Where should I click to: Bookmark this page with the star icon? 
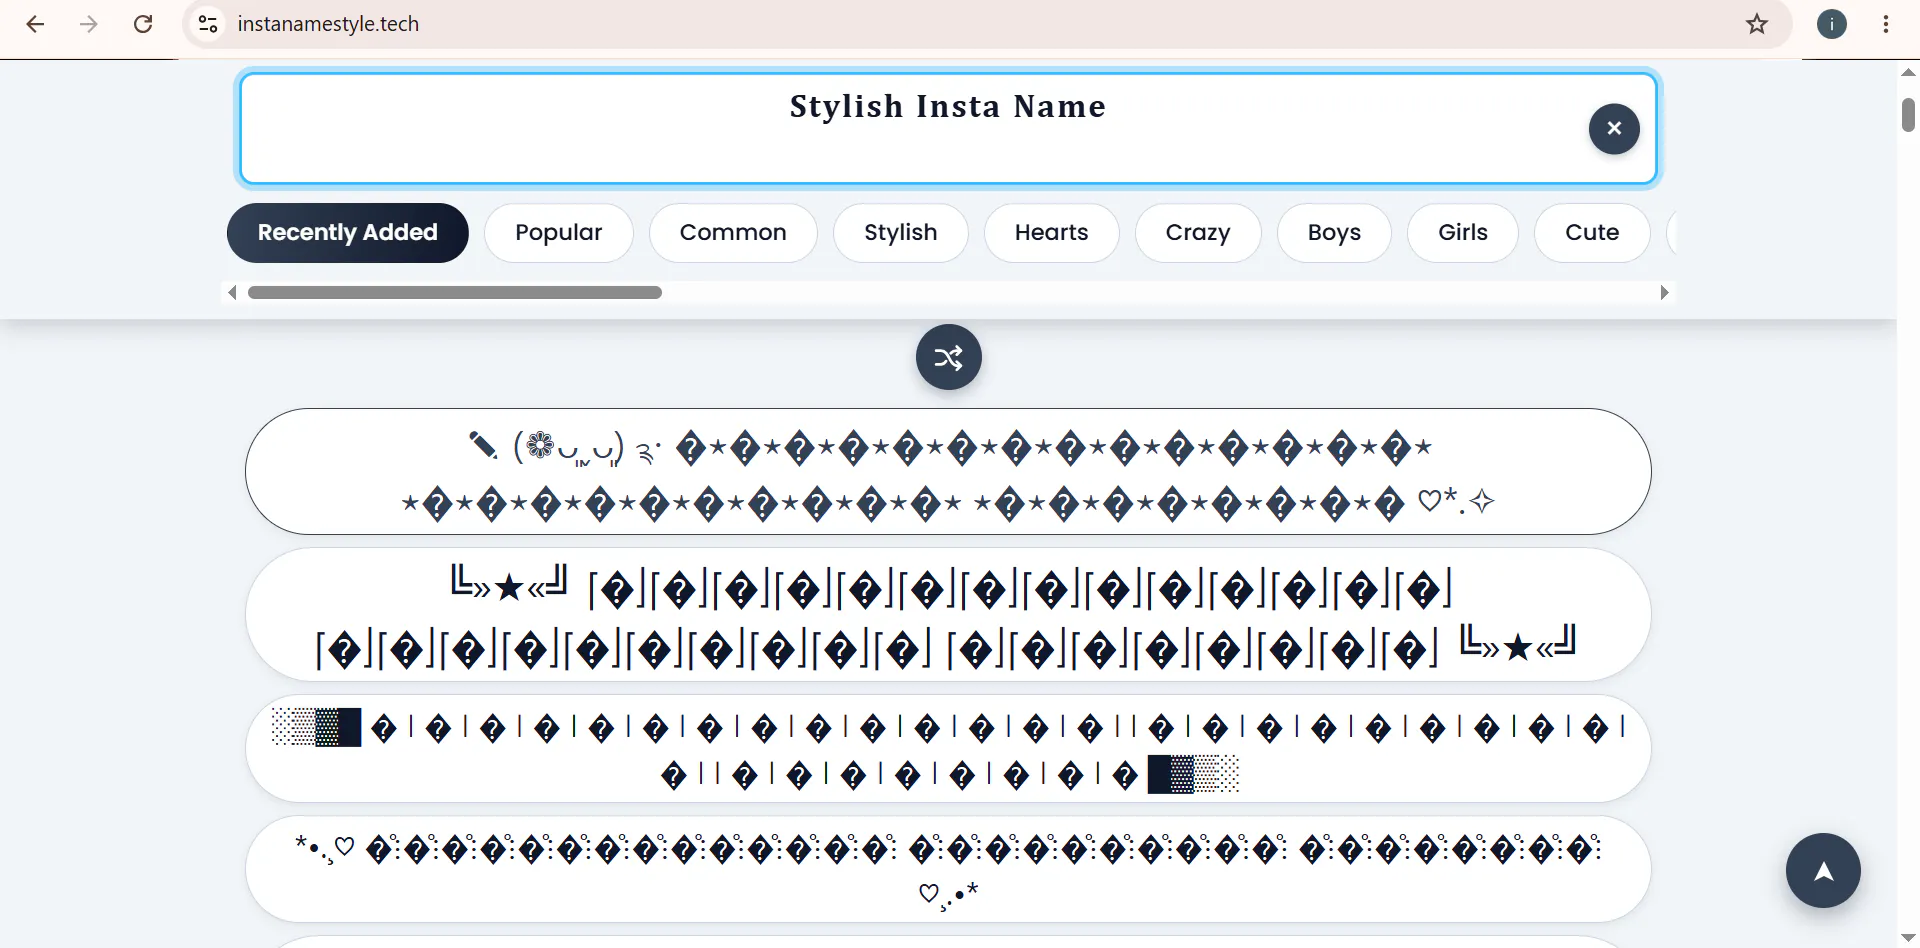[x=1757, y=24]
